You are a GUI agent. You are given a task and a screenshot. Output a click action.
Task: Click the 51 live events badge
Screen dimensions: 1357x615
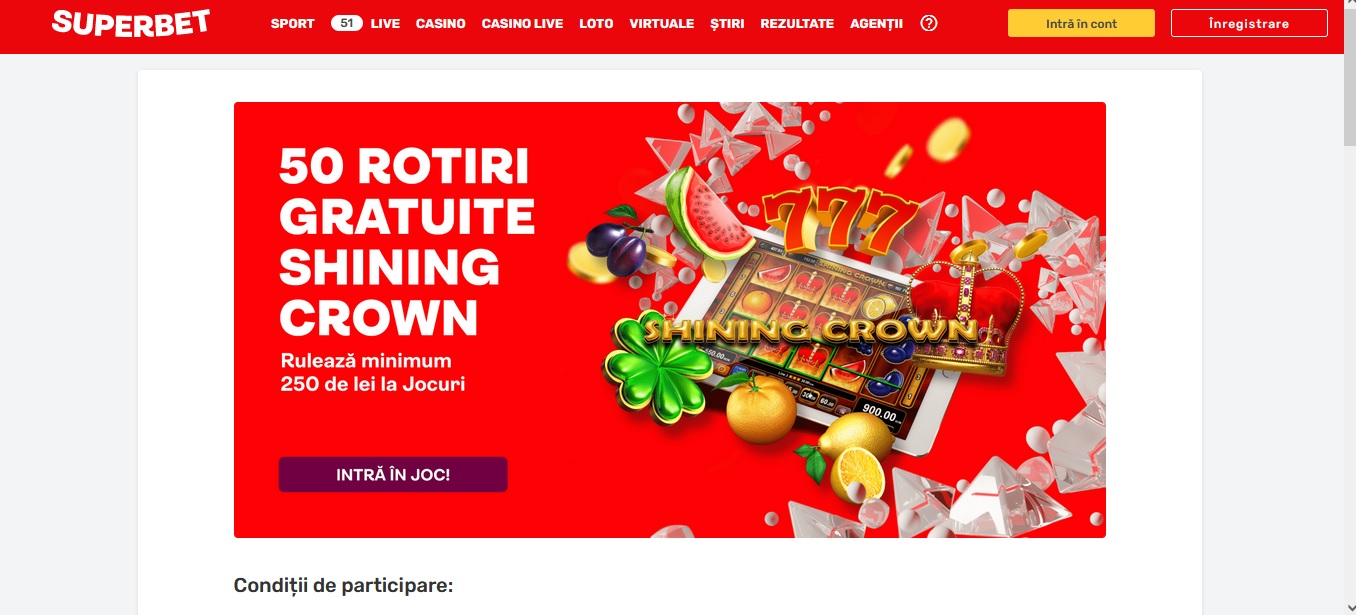[346, 23]
